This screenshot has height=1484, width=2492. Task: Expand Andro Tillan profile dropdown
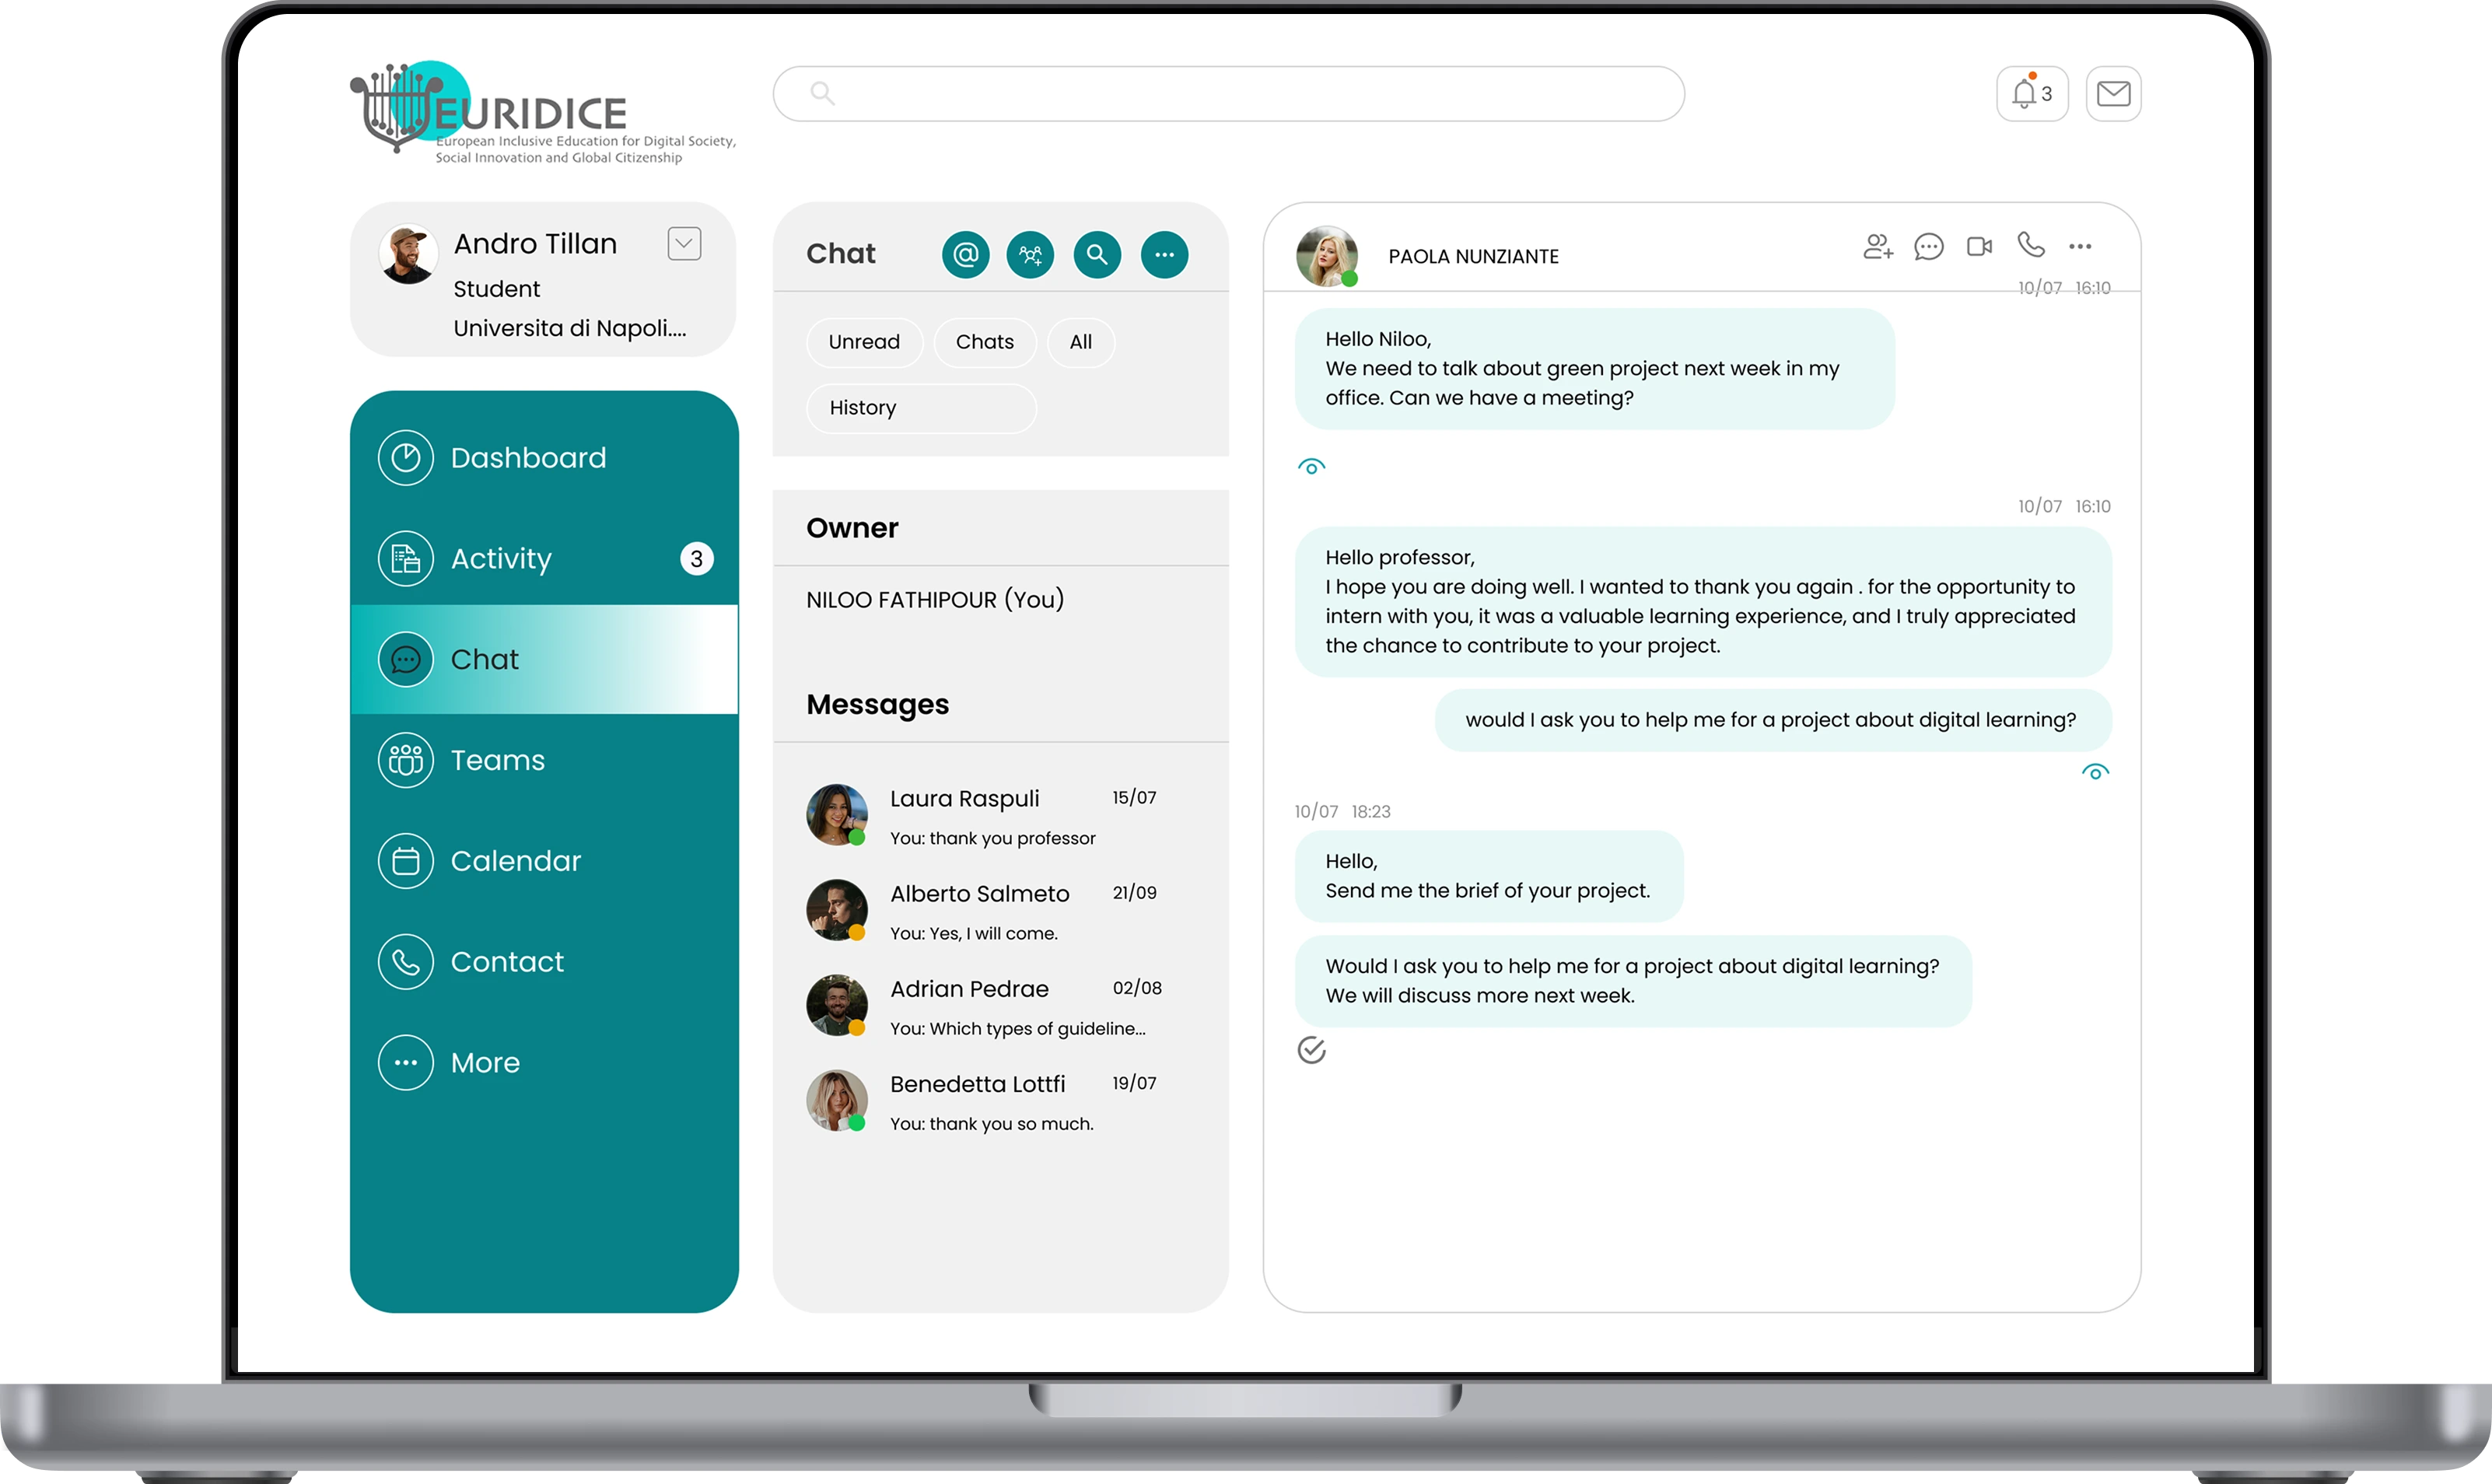pyautogui.click(x=684, y=243)
